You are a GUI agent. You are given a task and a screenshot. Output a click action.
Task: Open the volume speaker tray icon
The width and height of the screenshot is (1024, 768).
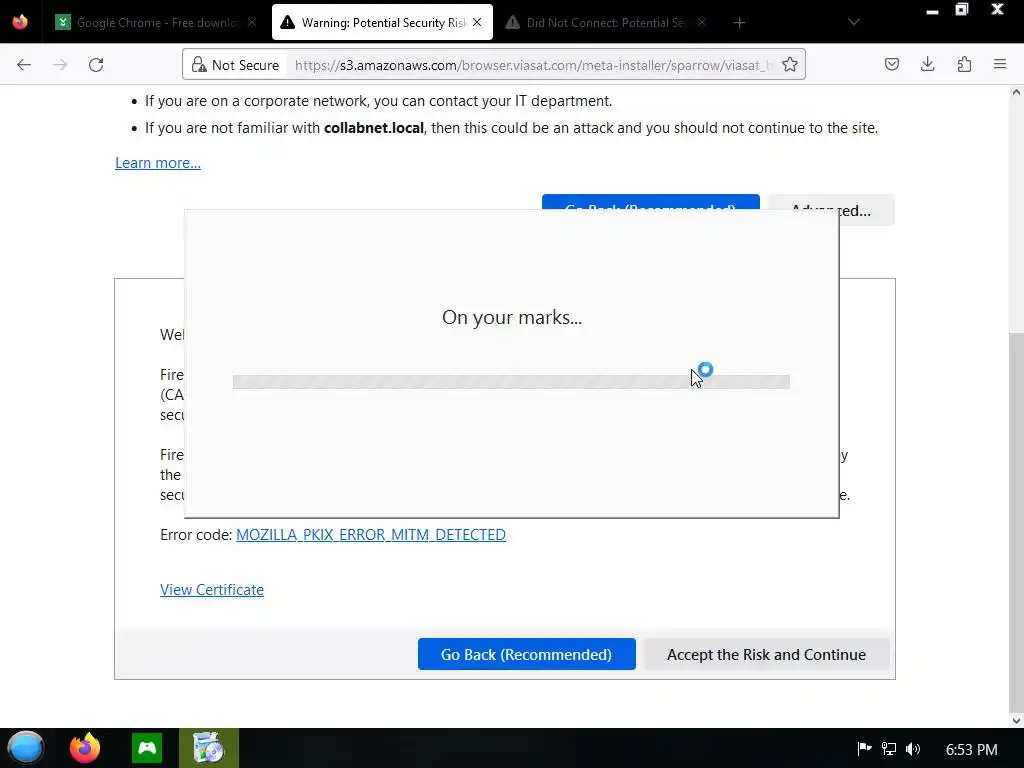[913, 748]
